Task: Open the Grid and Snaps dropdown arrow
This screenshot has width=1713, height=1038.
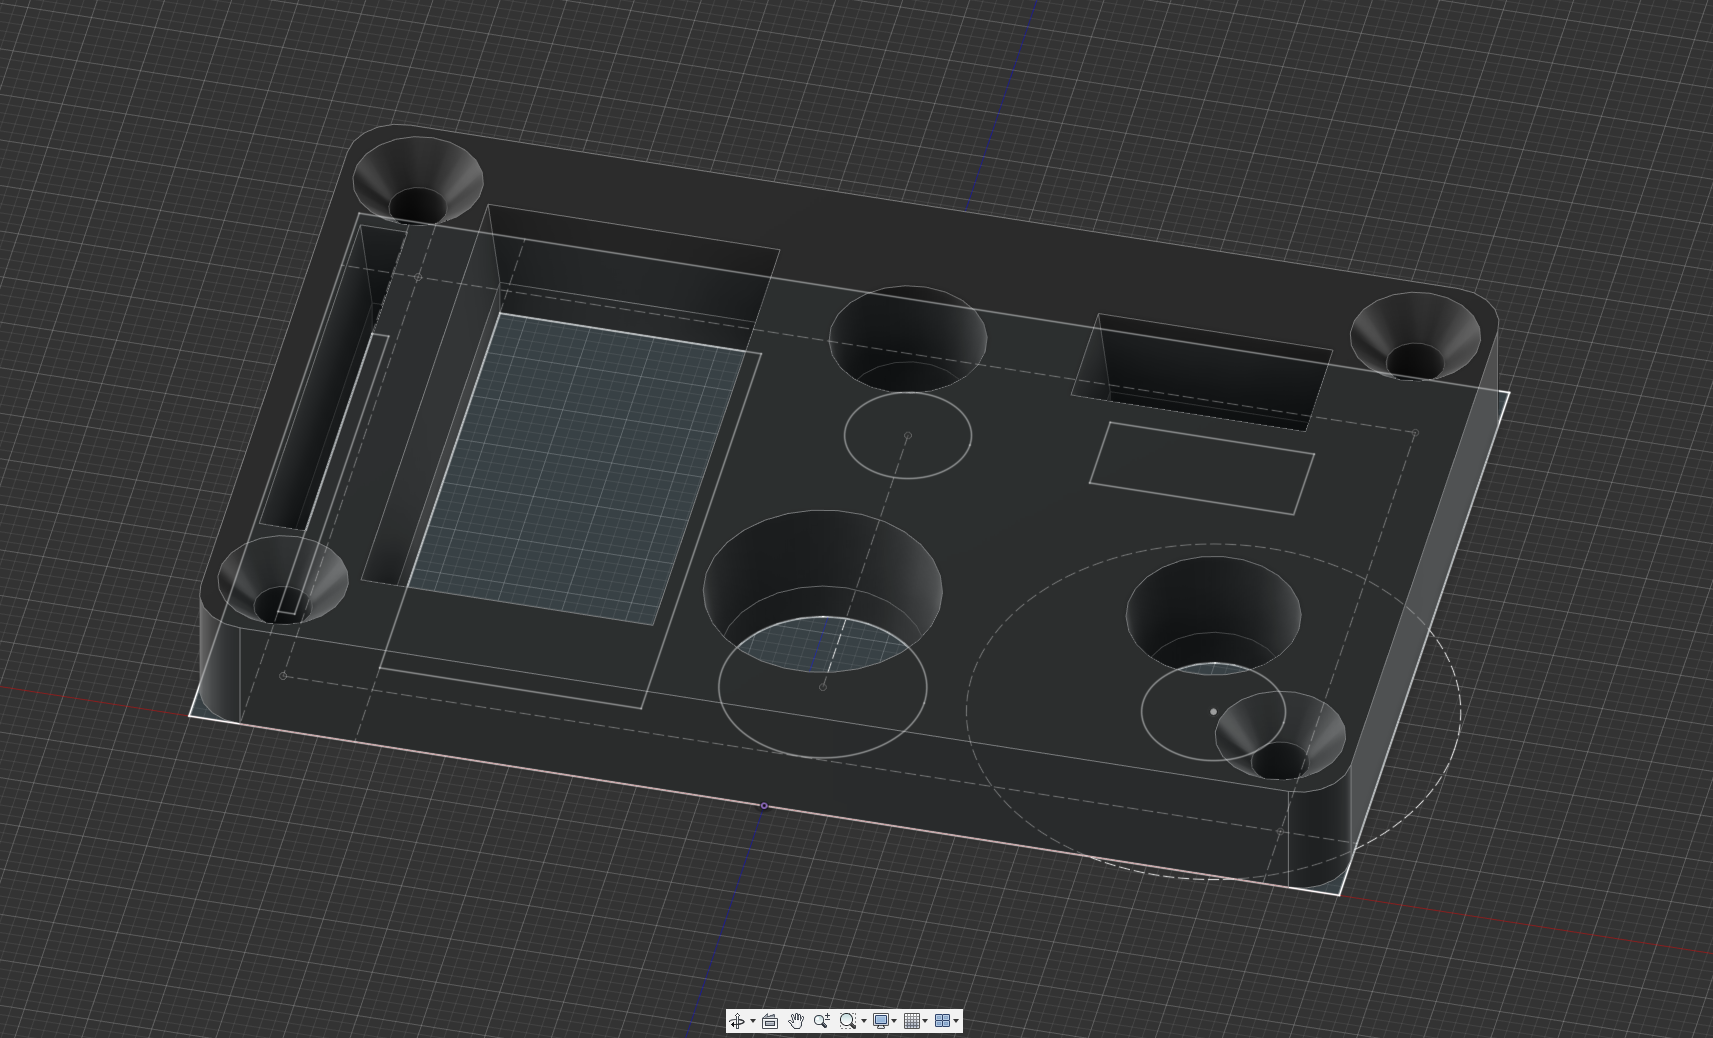Action: 926,1021
